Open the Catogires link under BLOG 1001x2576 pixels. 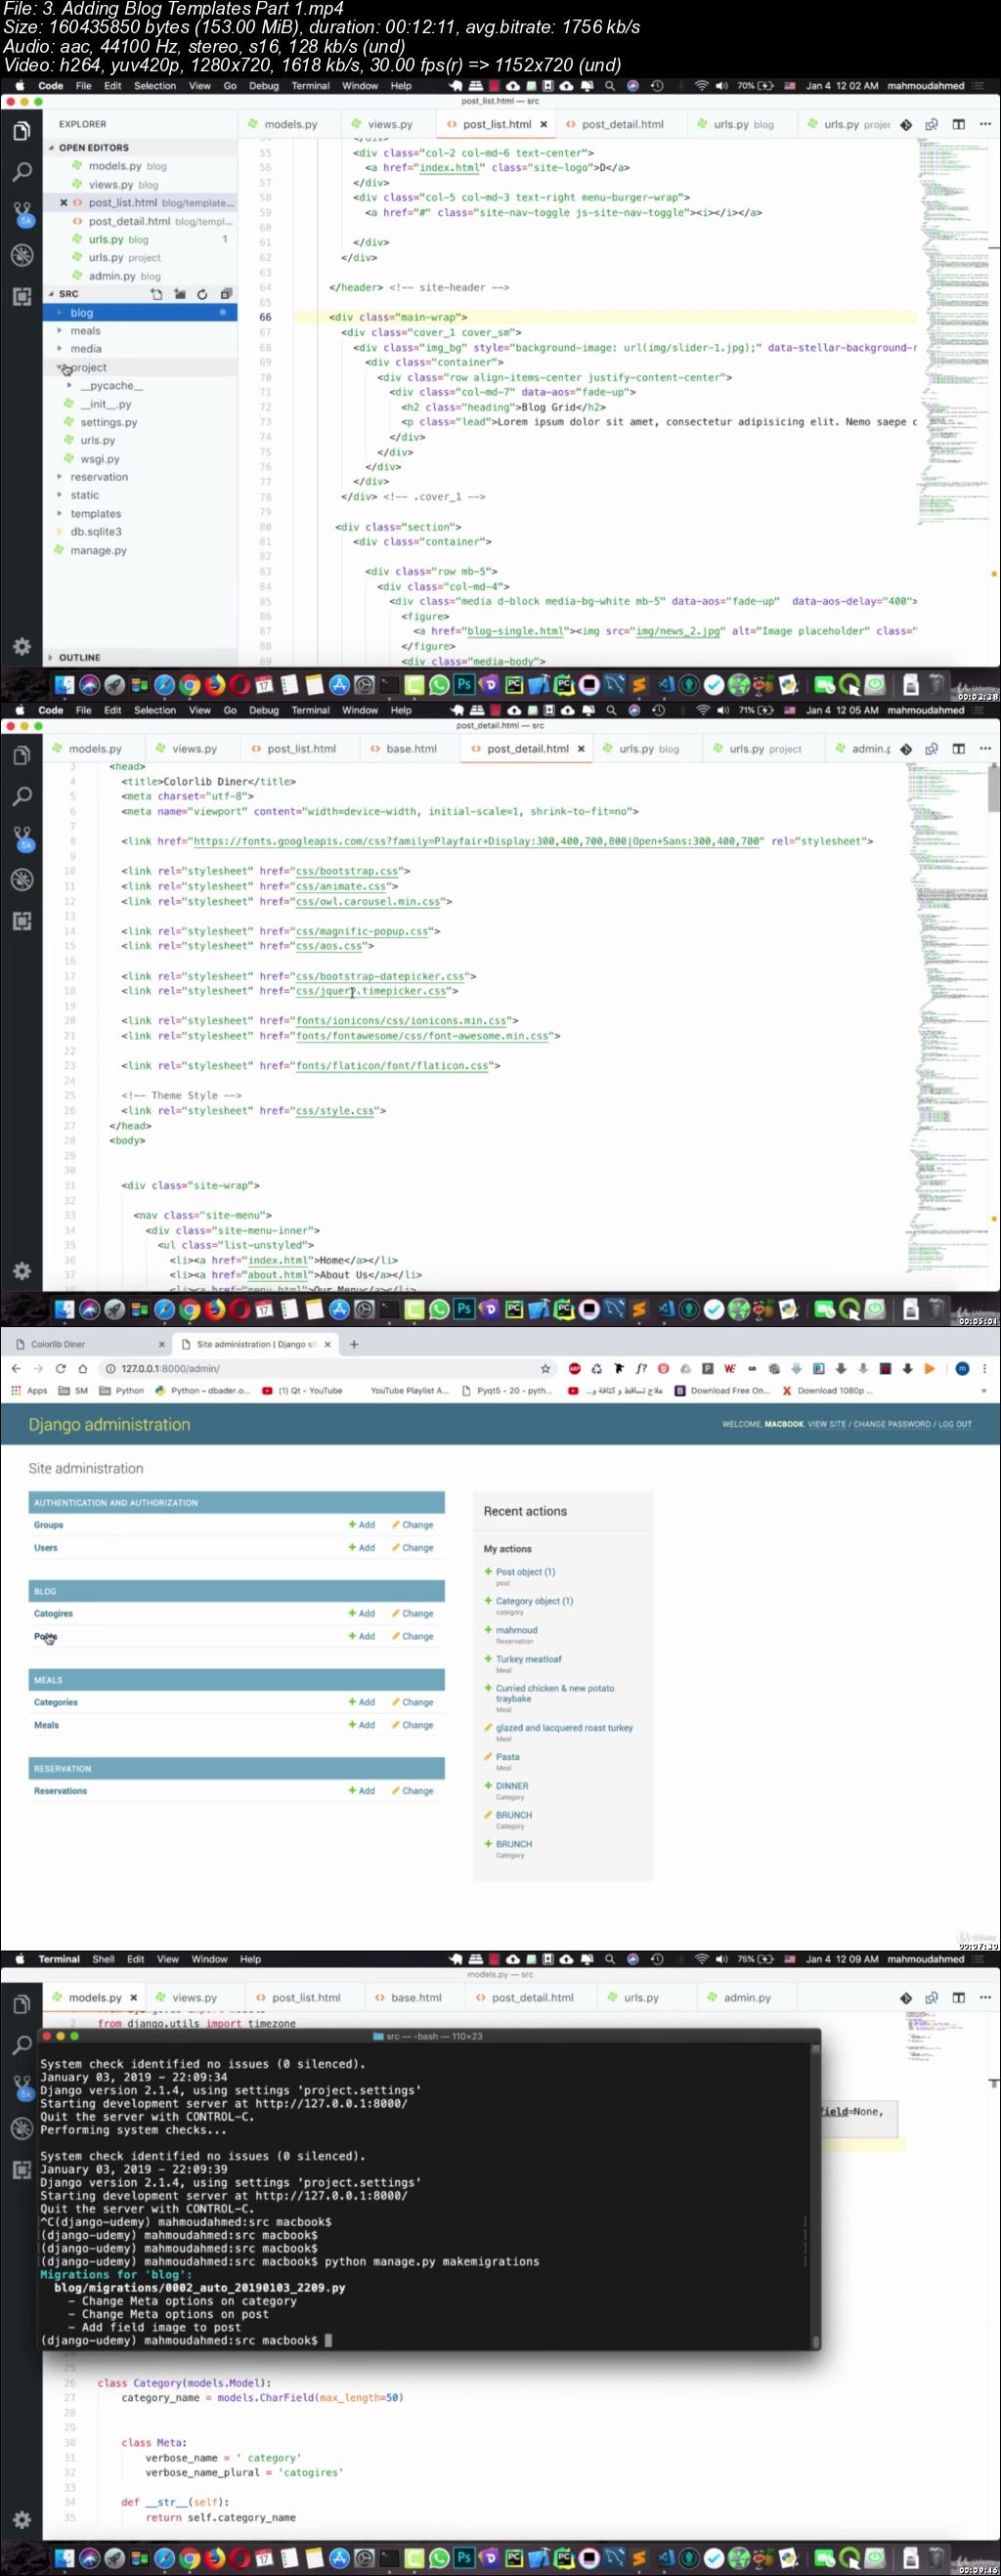[x=53, y=1613]
